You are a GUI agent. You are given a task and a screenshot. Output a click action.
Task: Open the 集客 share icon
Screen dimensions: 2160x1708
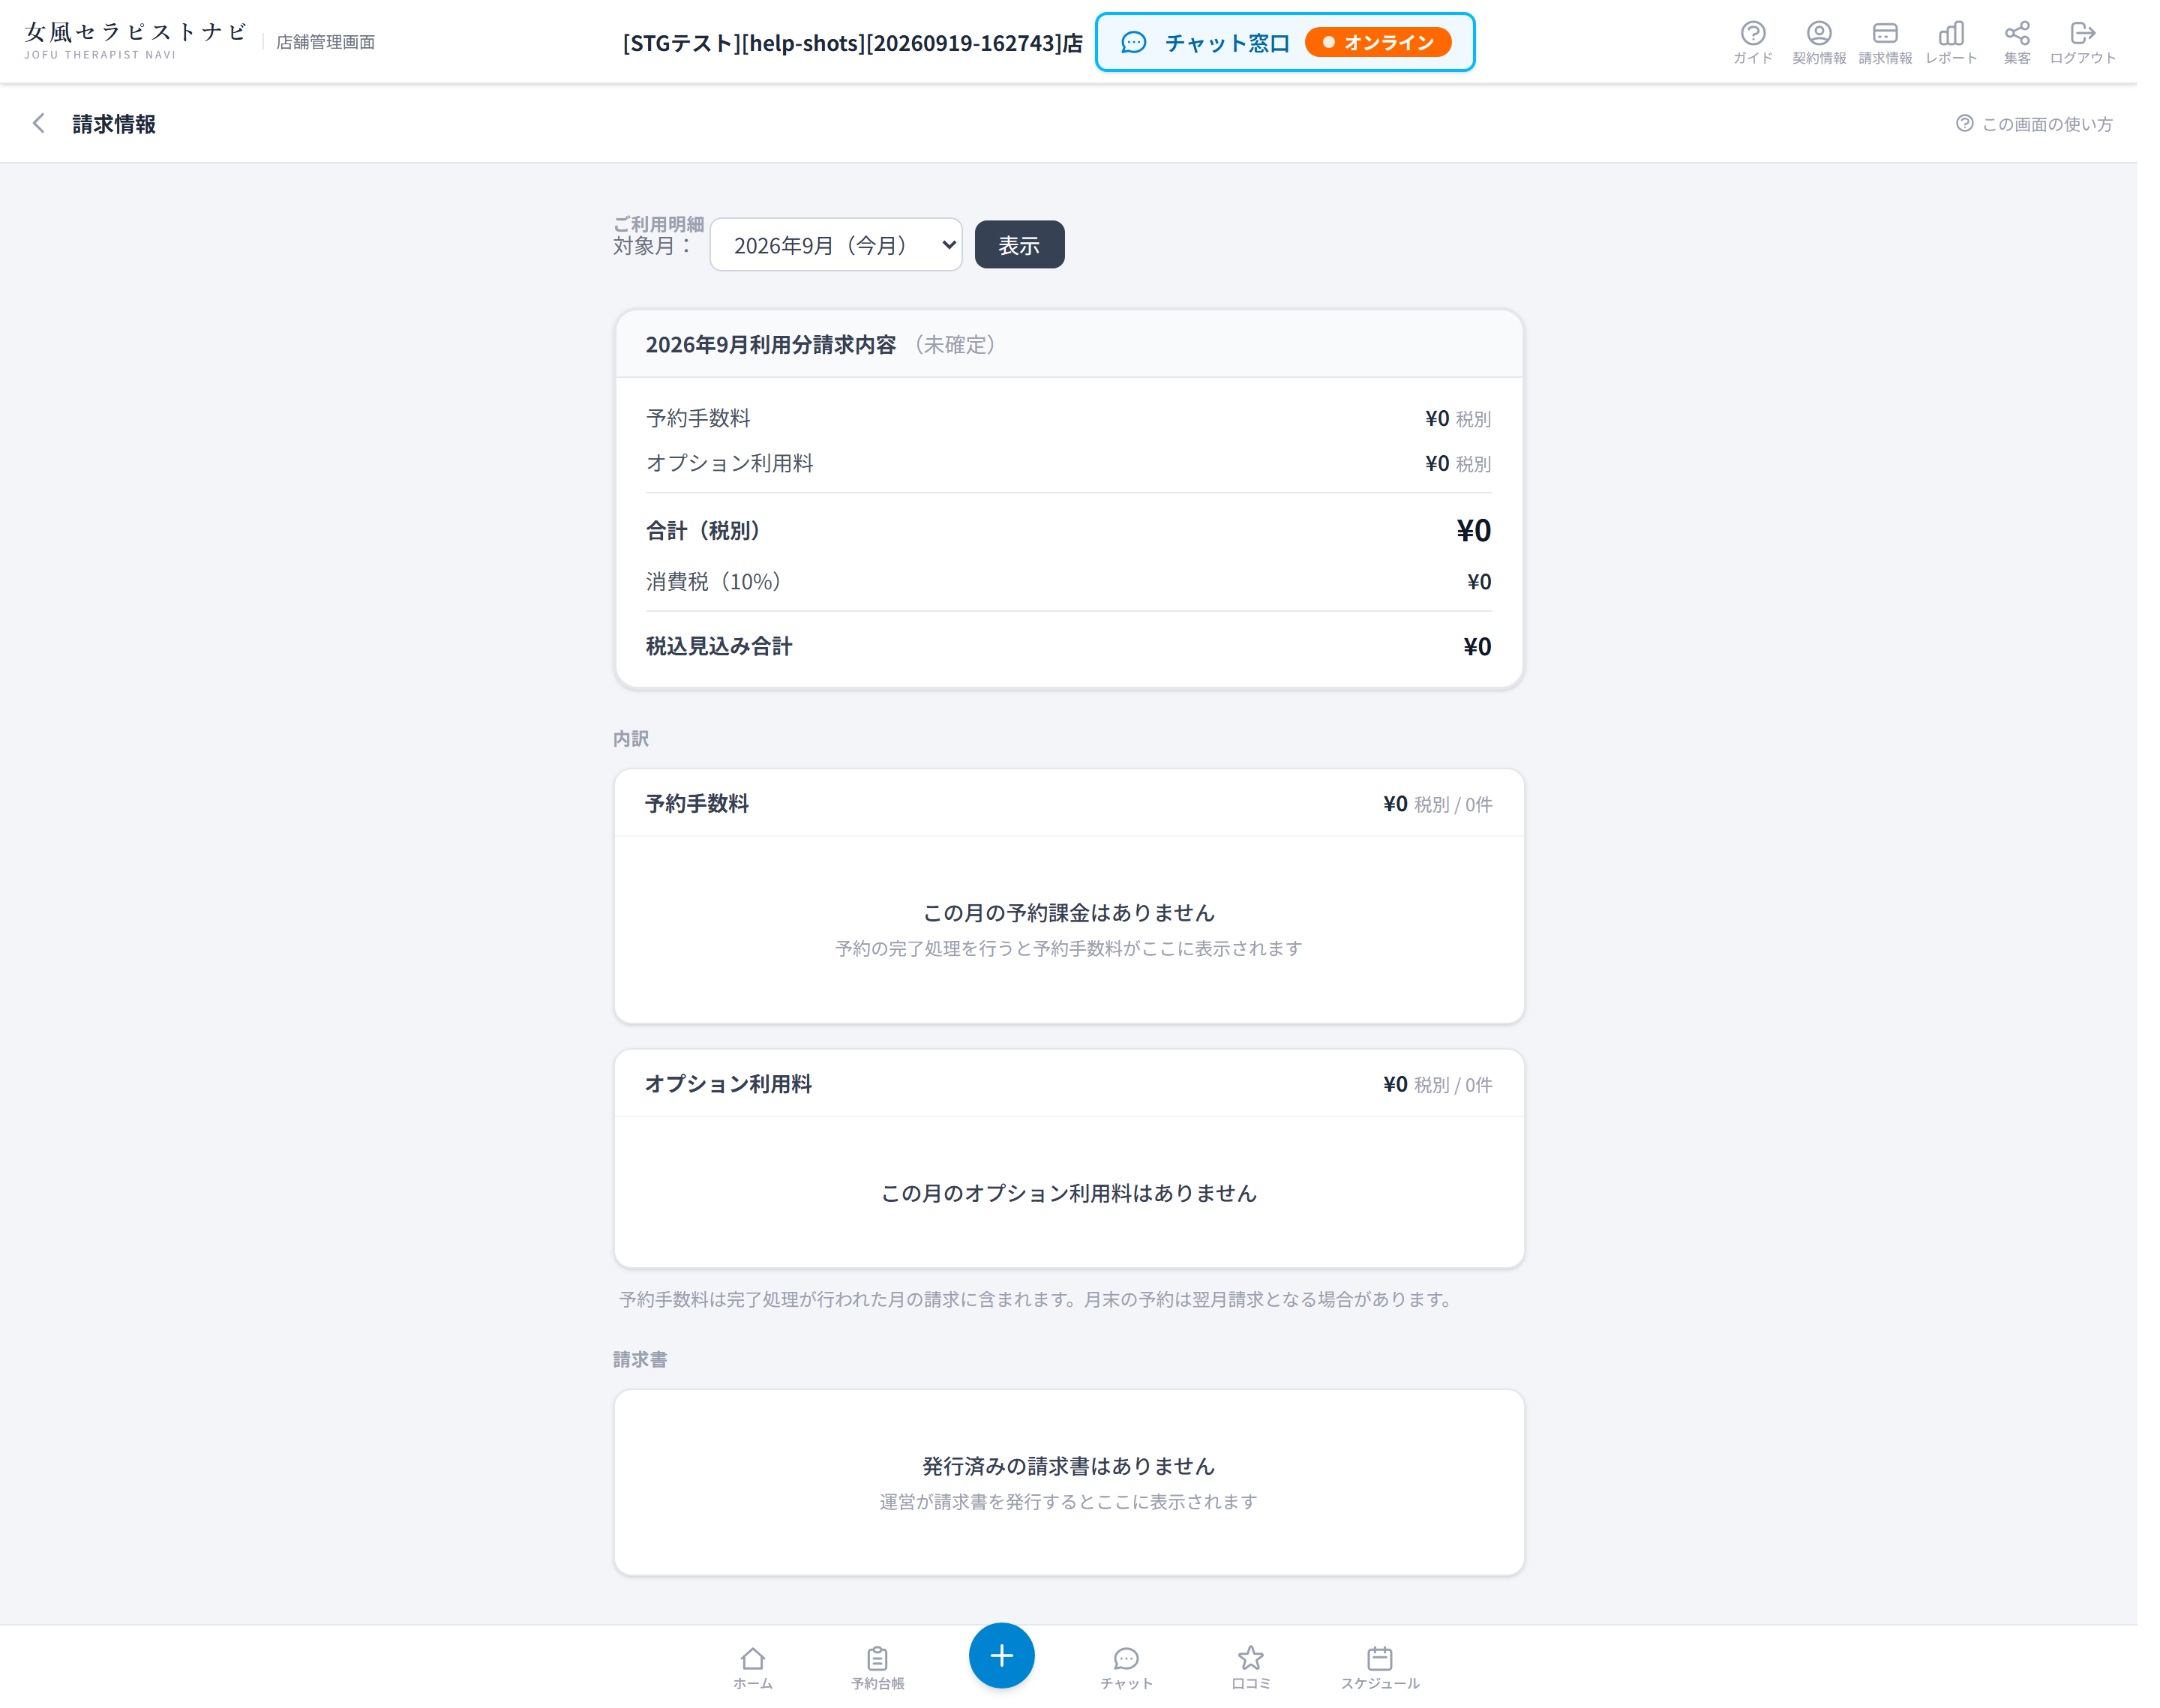[x=2016, y=42]
